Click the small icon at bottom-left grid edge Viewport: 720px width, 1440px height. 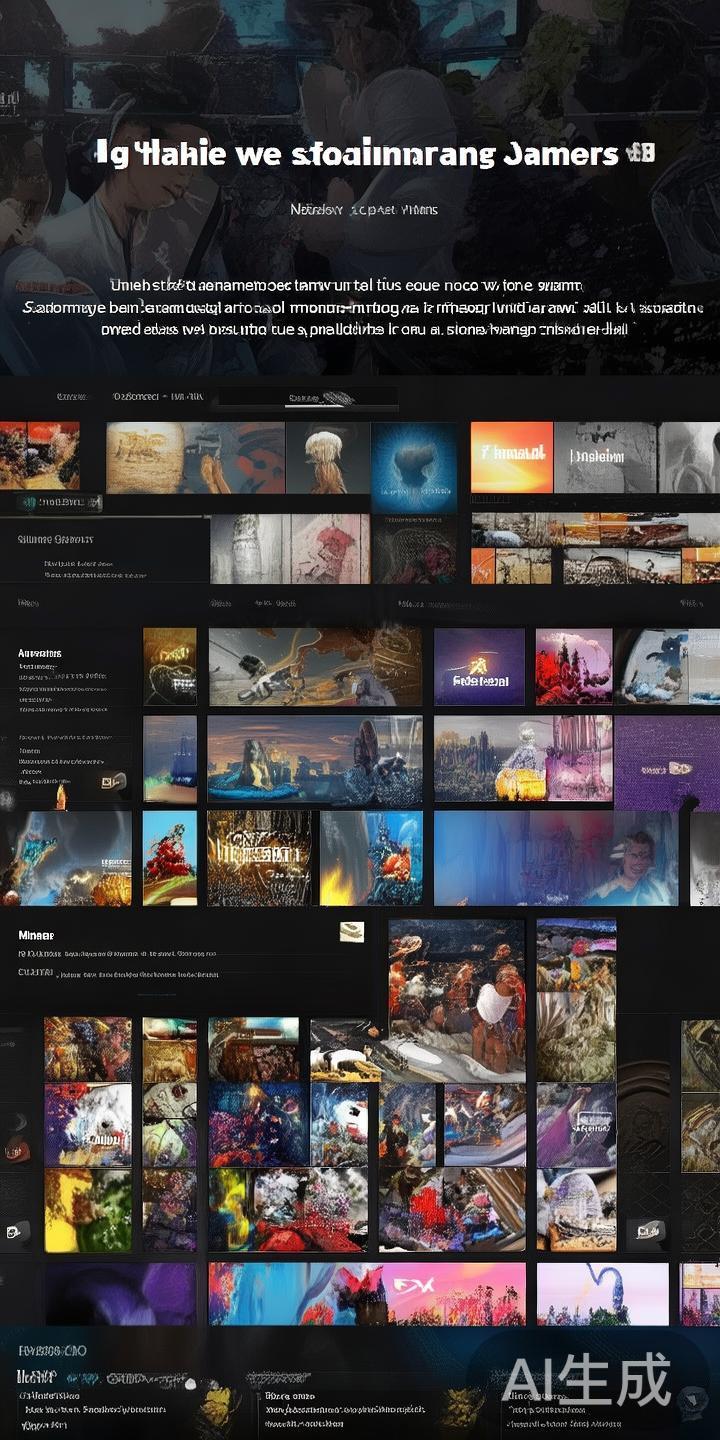click(16, 1232)
